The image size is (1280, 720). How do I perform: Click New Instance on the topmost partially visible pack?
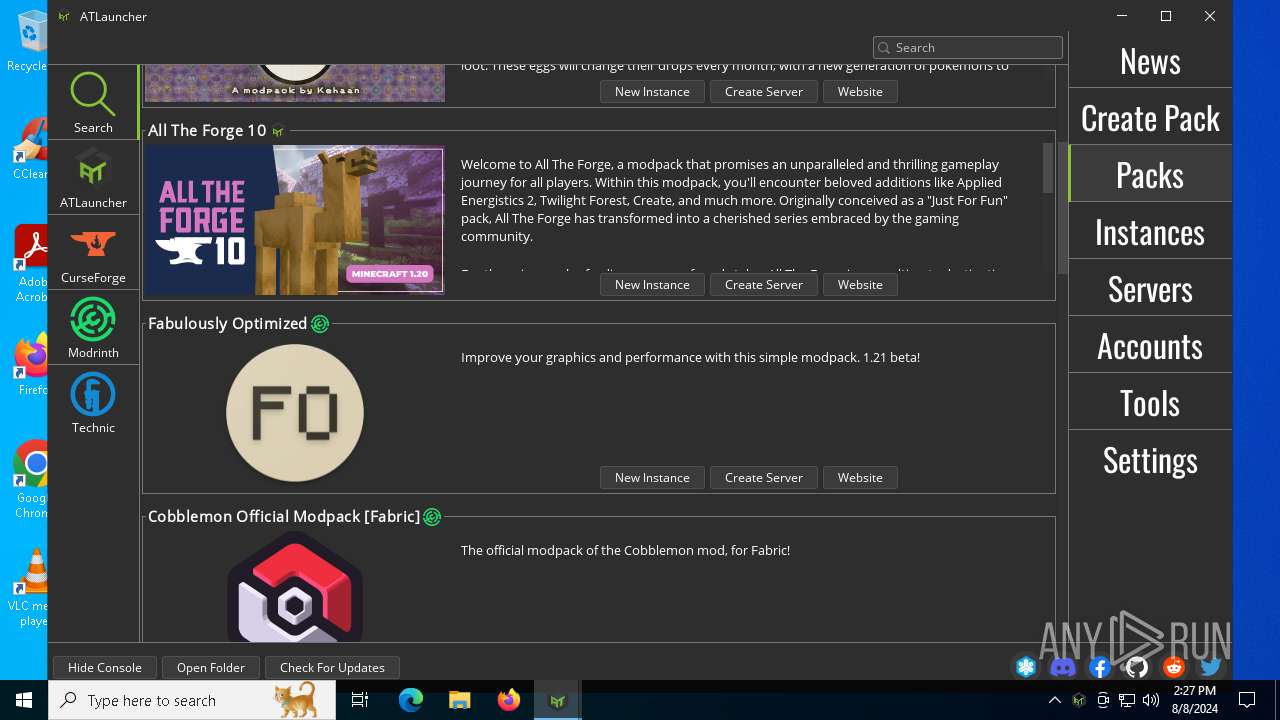coord(652,91)
